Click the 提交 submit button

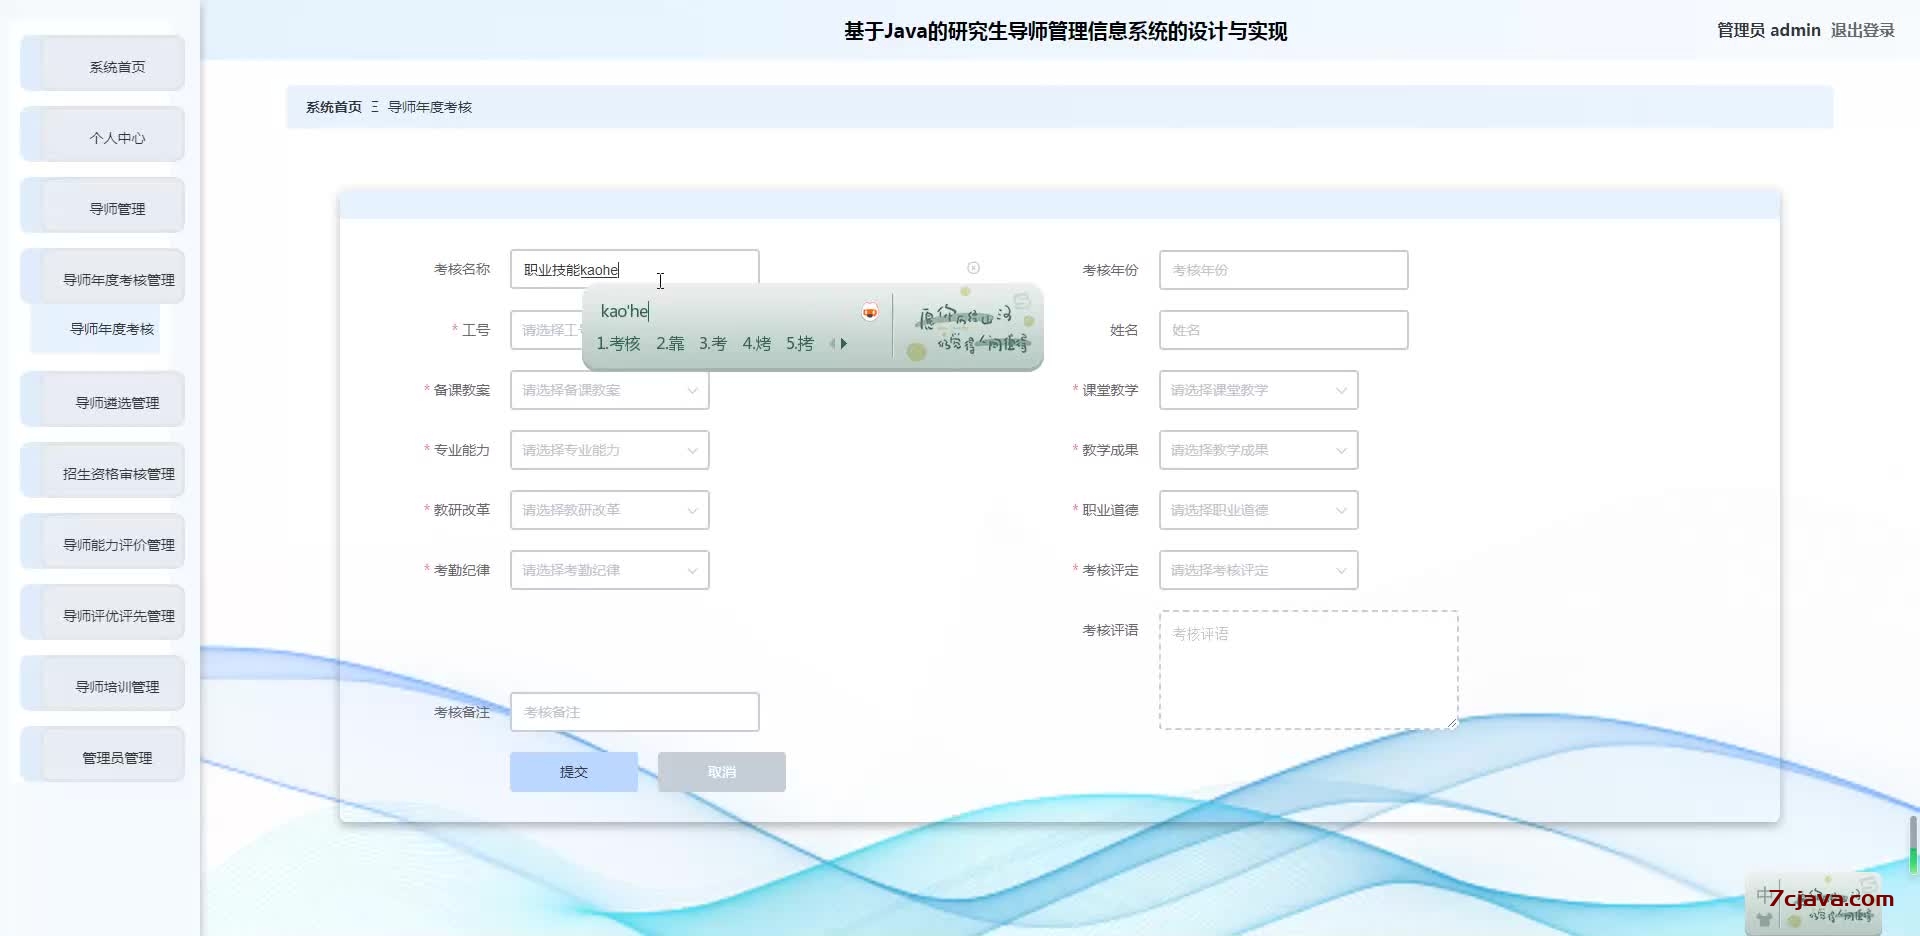coord(573,771)
